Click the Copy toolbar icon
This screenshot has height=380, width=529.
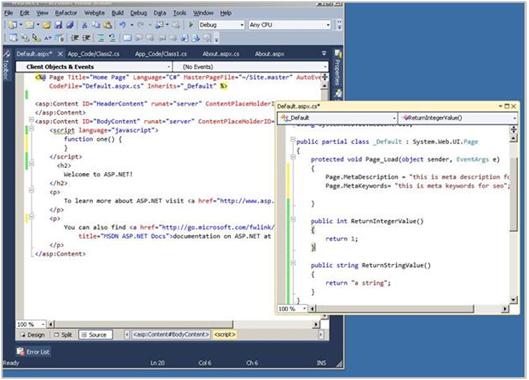pos(96,25)
